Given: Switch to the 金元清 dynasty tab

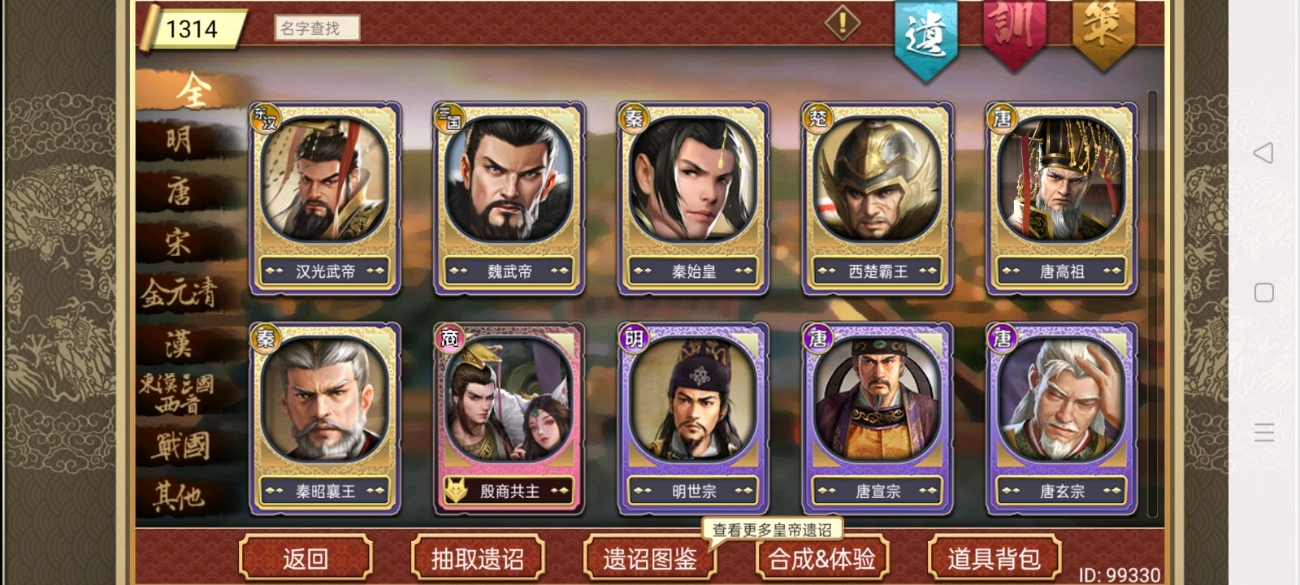Looking at the screenshot, I should (180, 293).
